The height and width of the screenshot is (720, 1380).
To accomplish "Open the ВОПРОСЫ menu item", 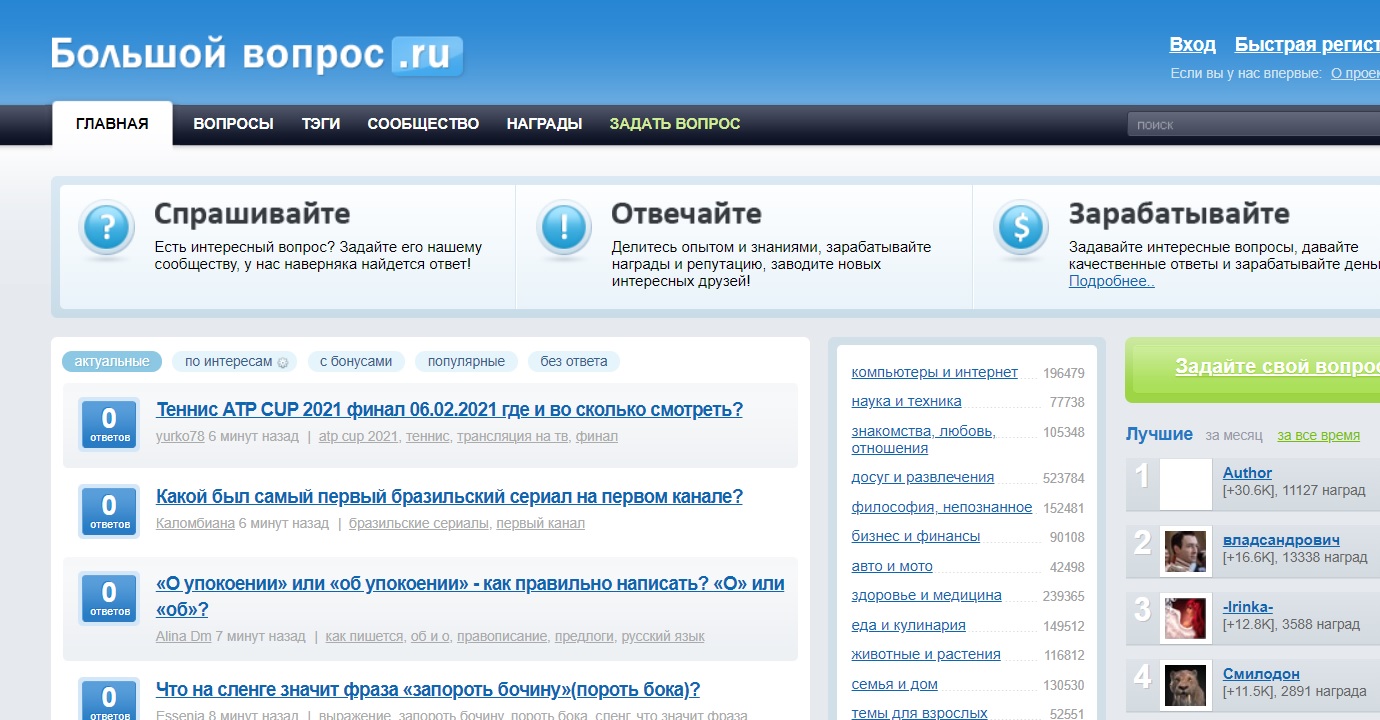I will tap(233, 124).
